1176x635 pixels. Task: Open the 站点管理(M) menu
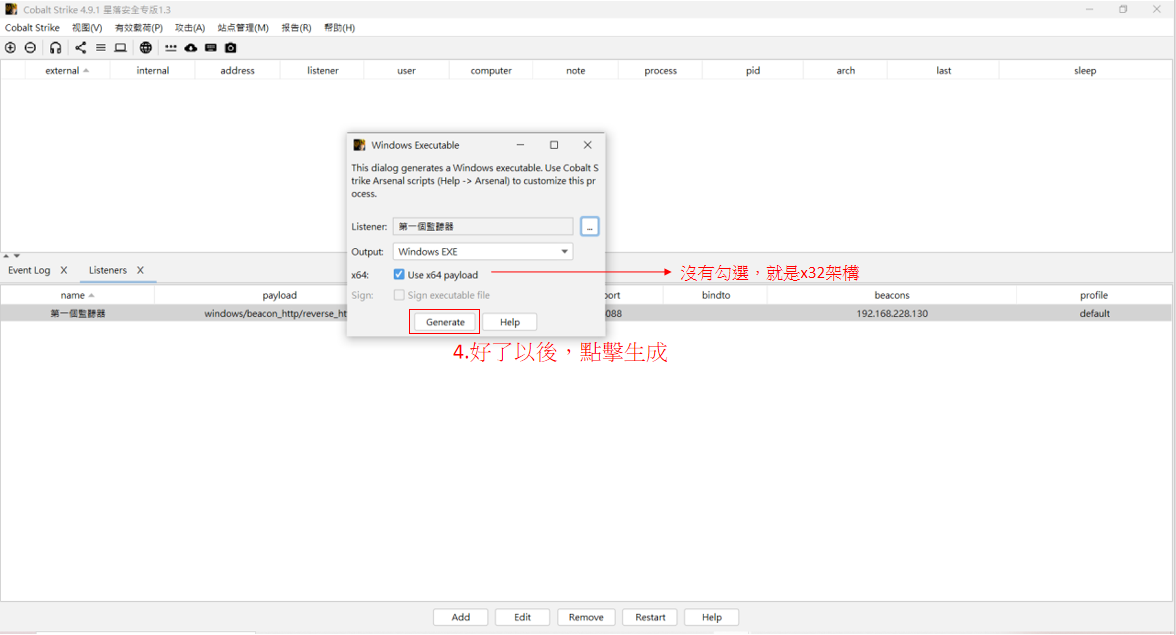click(x=243, y=28)
